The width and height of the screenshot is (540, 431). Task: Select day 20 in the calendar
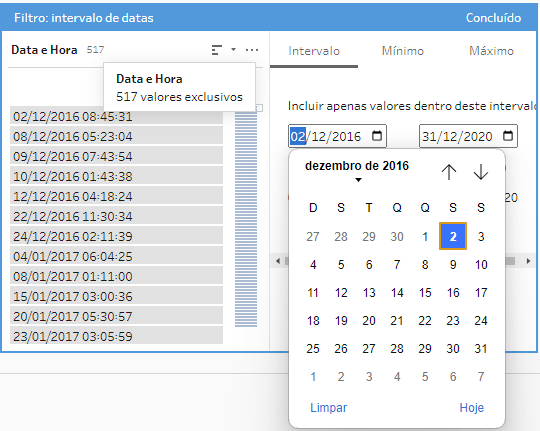click(369, 320)
